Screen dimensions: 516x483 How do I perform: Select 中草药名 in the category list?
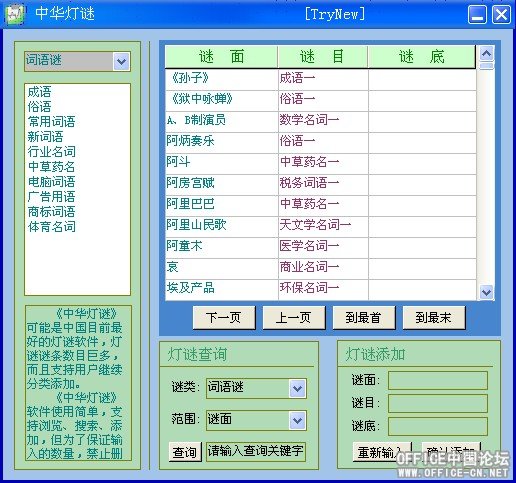[52, 166]
